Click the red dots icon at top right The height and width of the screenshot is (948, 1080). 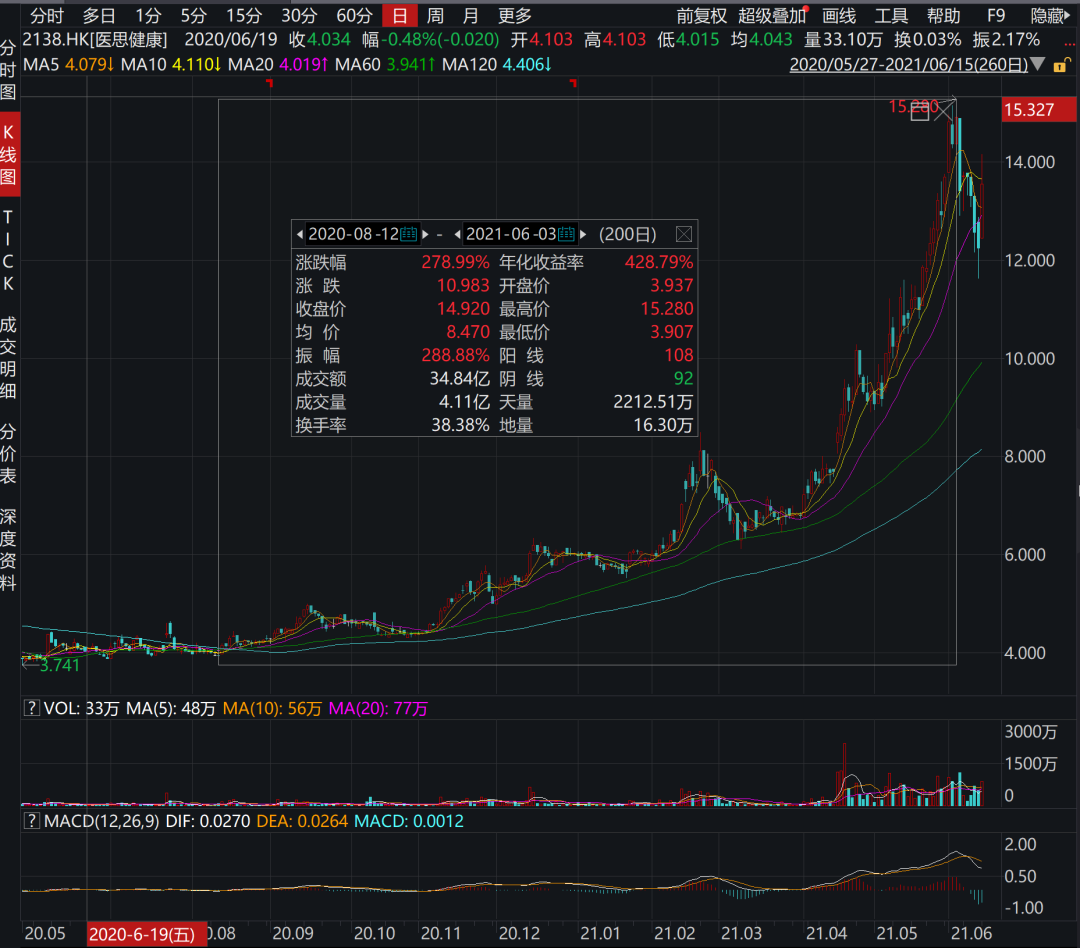(1071, 45)
